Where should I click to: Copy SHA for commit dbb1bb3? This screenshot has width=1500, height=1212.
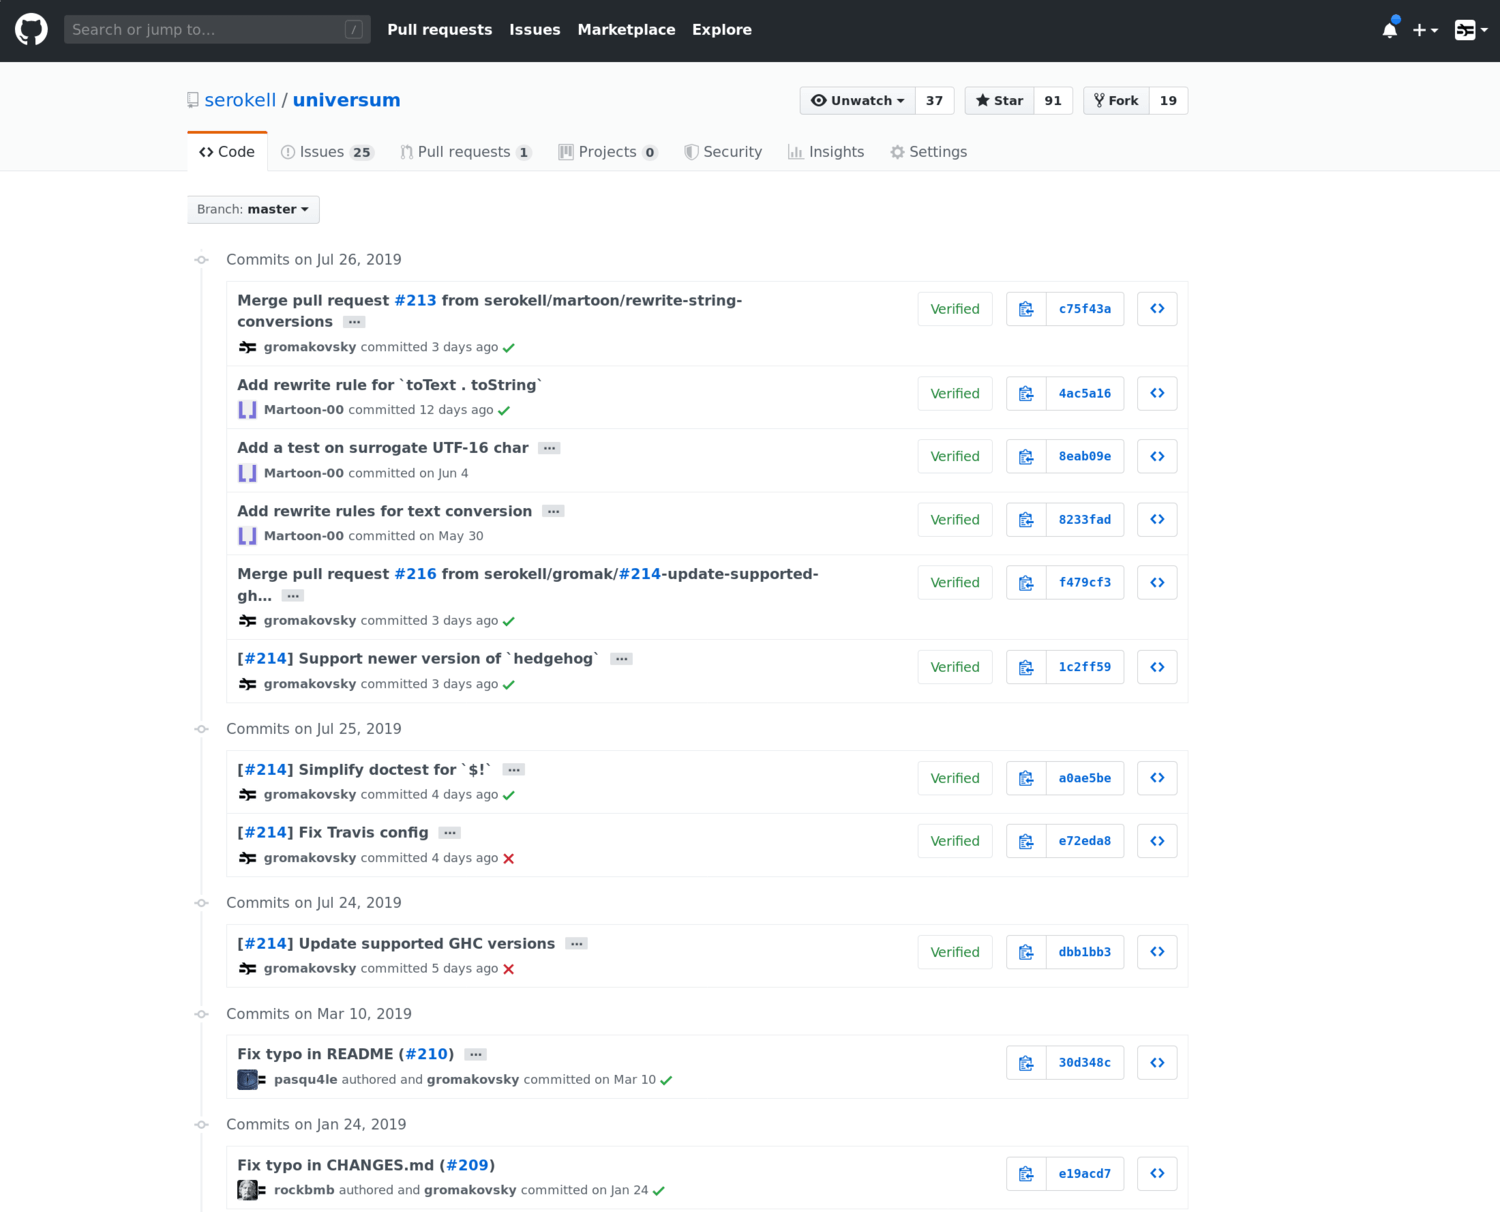(x=1026, y=952)
